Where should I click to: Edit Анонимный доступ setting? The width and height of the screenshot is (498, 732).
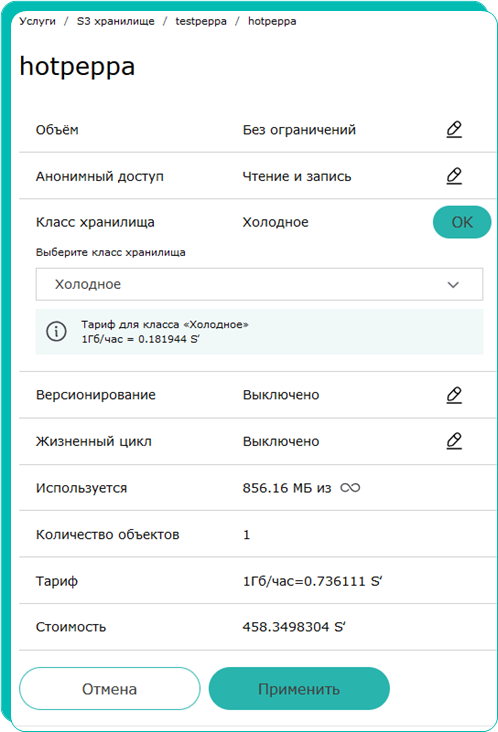coord(454,176)
